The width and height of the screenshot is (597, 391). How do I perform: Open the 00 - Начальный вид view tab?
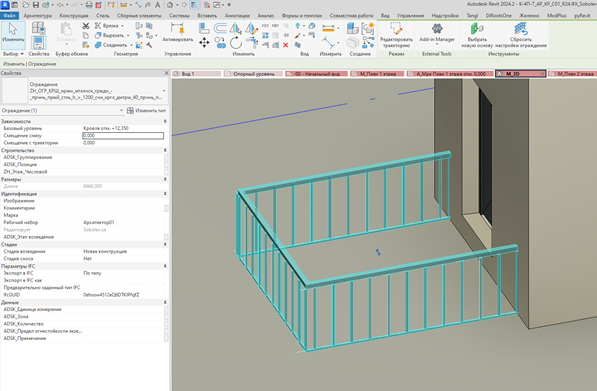[316, 74]
